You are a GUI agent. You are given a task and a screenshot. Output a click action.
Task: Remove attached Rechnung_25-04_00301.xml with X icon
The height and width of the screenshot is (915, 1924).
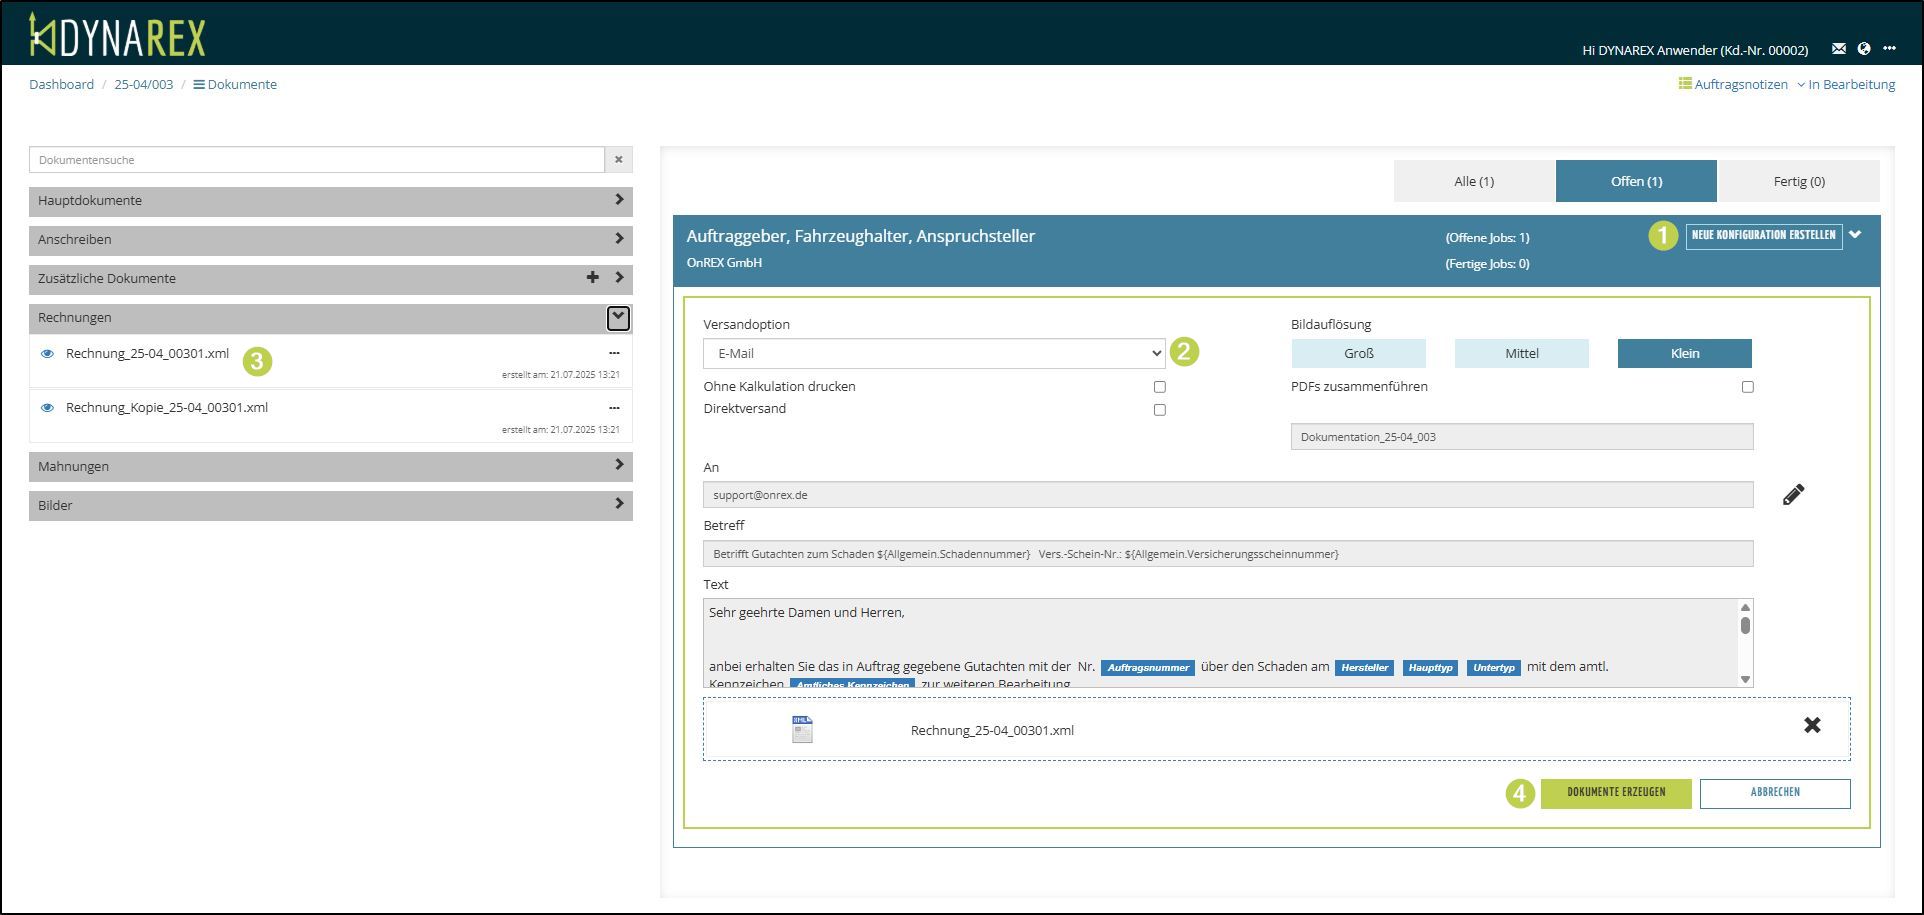tap(1811, 726)
